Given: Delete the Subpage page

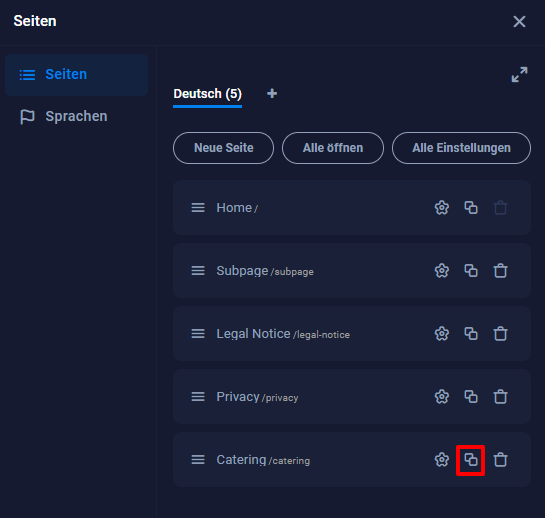Looking at the screenshot, I should pyautogui.click(x=501, y=271).
